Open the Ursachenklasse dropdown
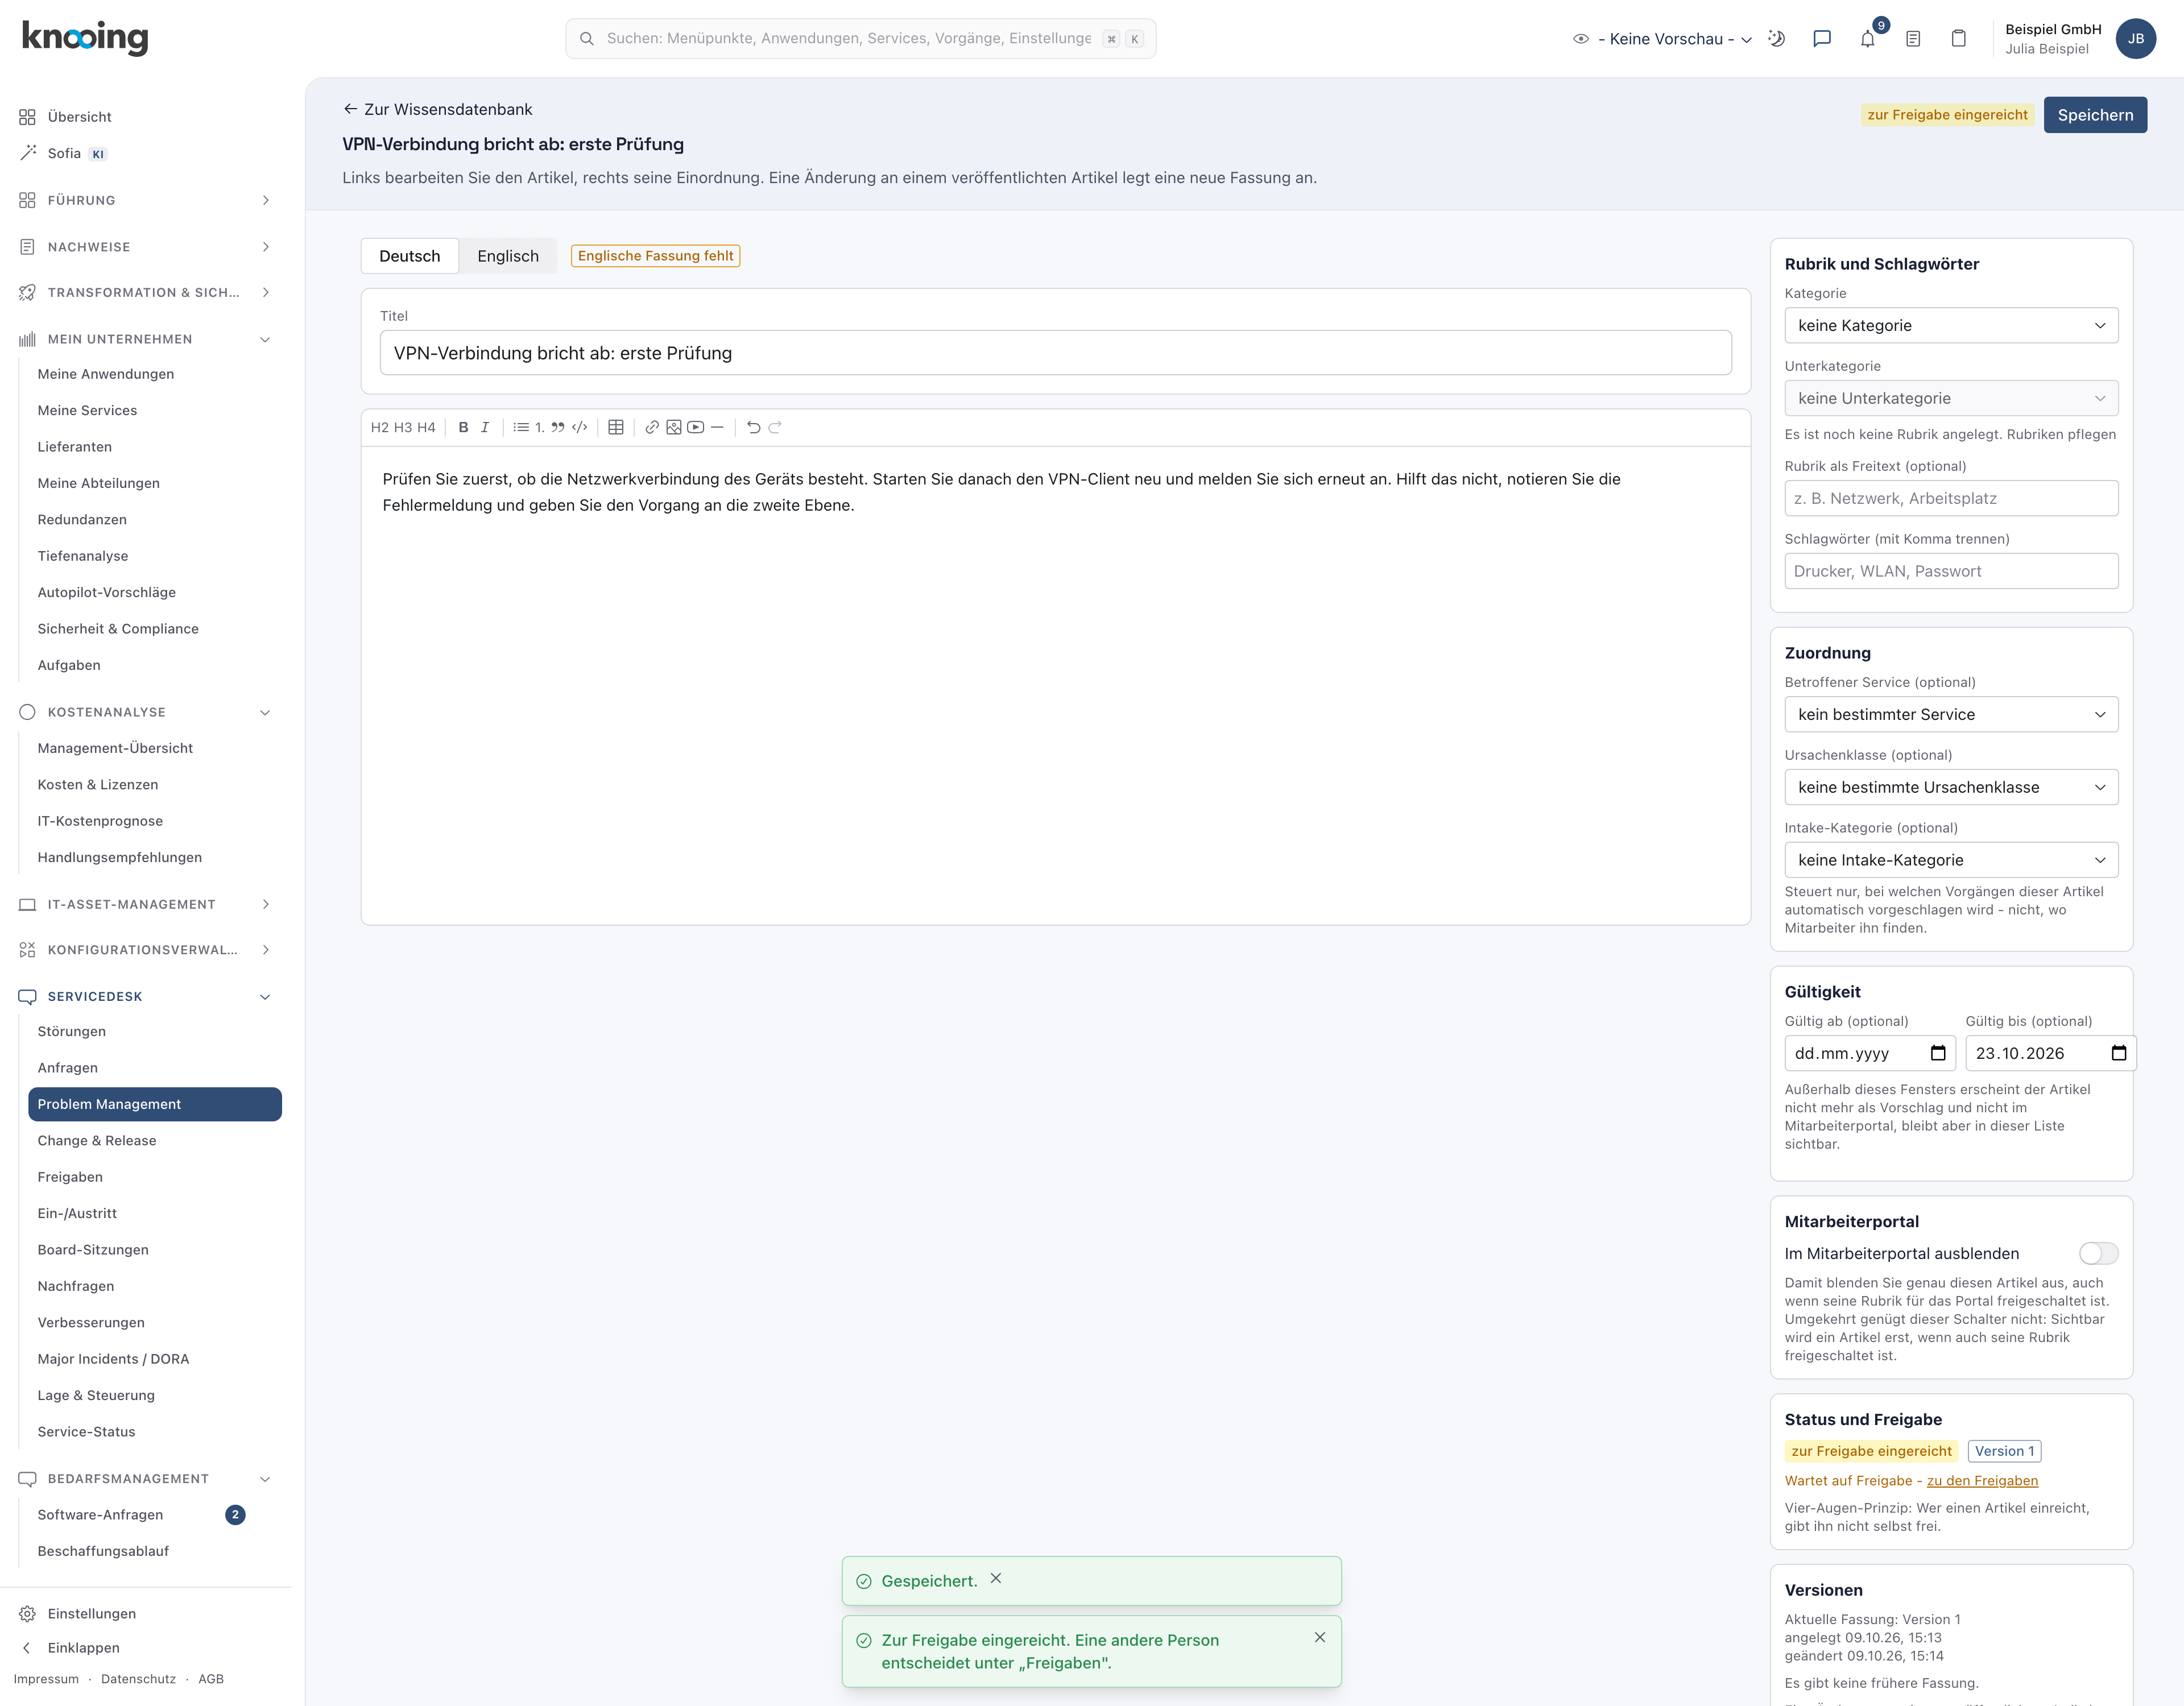The image size is (2184, 1706). (1951, 787)
